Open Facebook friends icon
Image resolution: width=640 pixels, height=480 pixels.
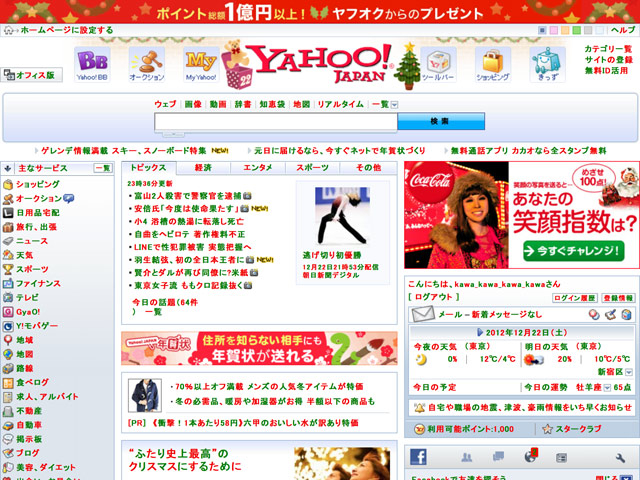point(466,457)
